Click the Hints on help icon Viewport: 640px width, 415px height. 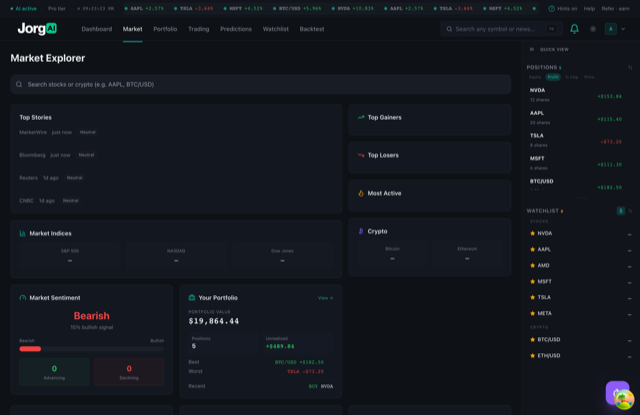click(x=551, y=9)
